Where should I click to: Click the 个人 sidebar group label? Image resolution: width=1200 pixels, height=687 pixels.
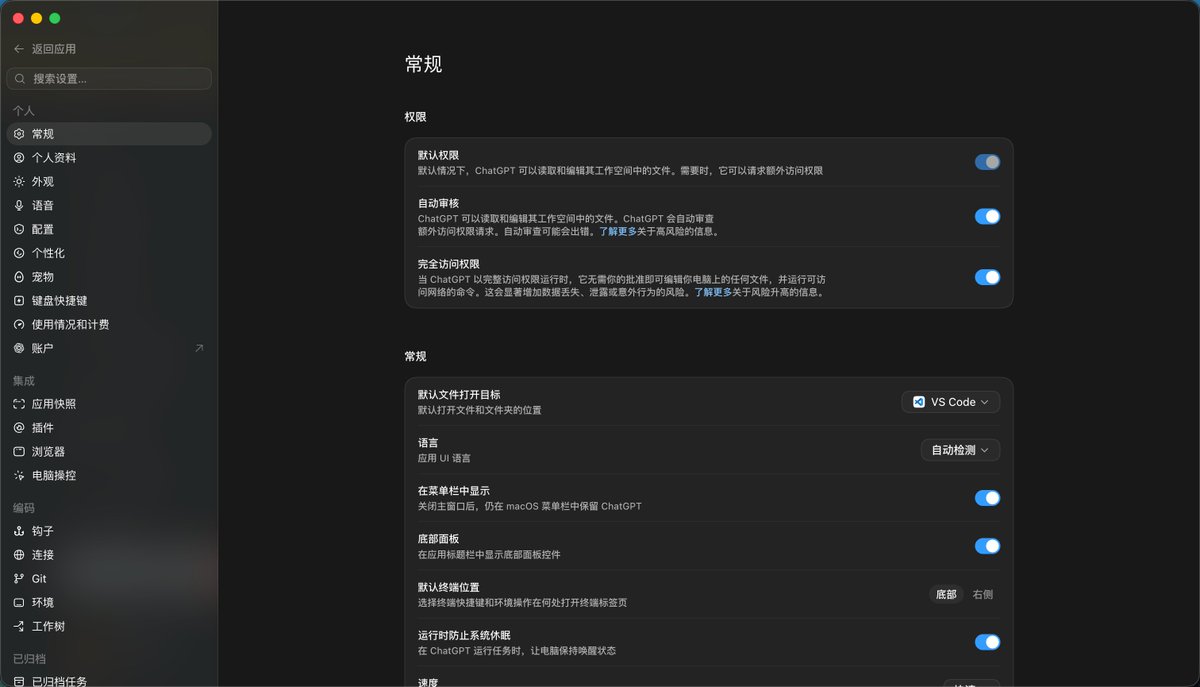click(24, 111)
